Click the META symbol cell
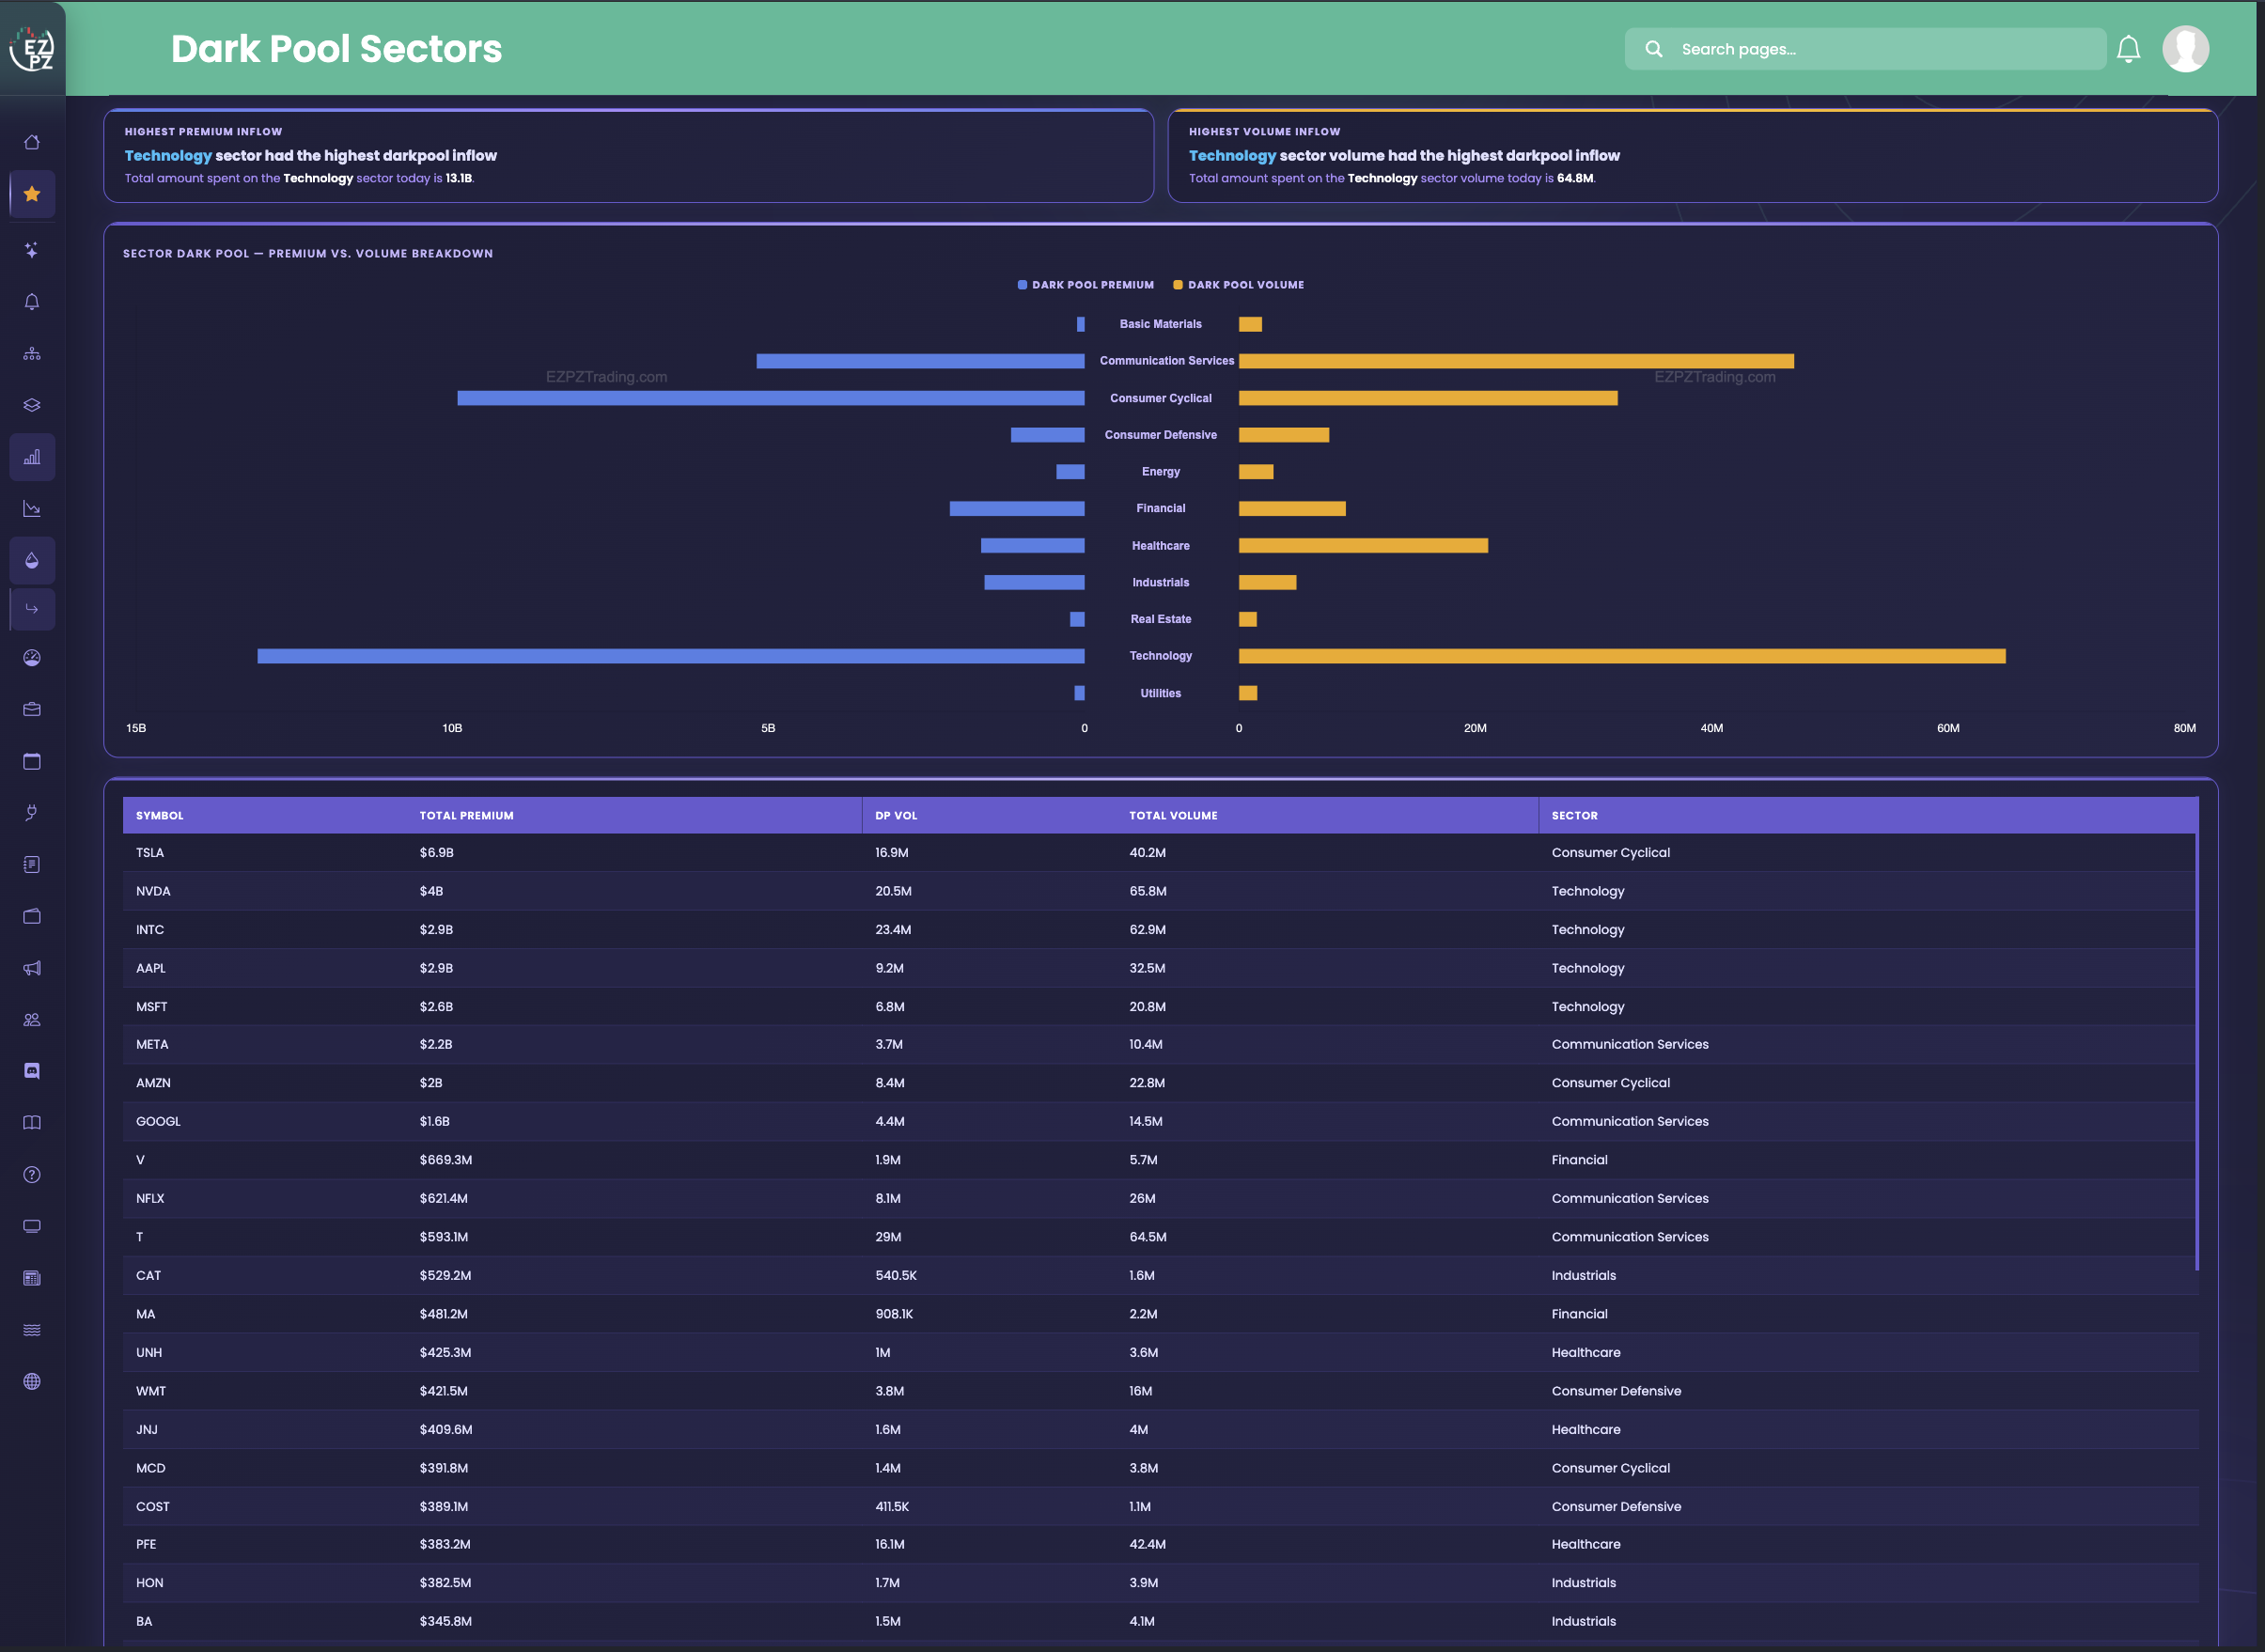Viewport: 2265px width, 1652px height. pos(152,1045)
